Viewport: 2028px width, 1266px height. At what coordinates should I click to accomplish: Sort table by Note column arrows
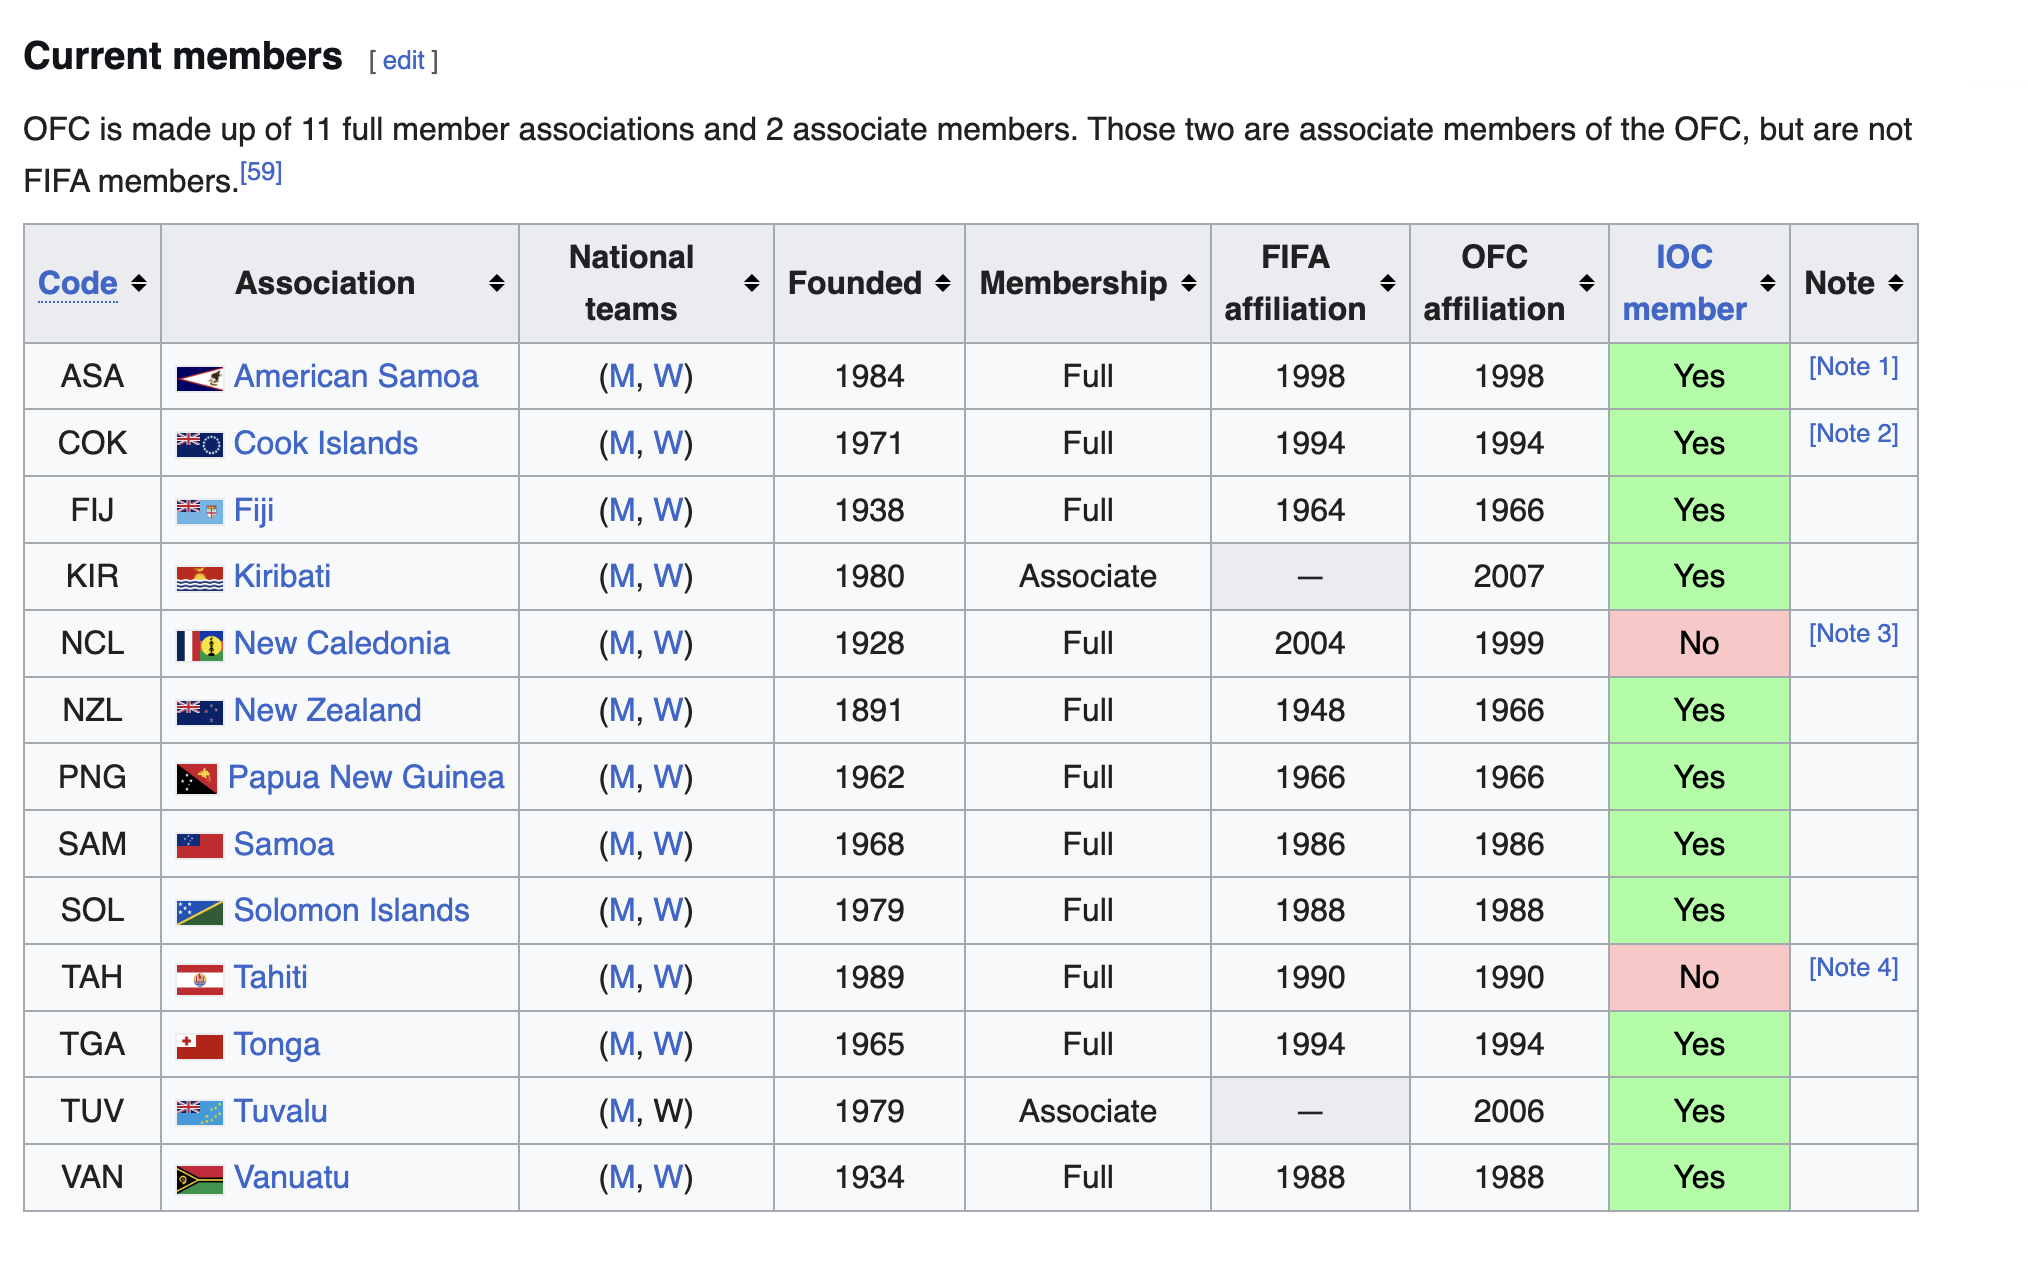1896,284
